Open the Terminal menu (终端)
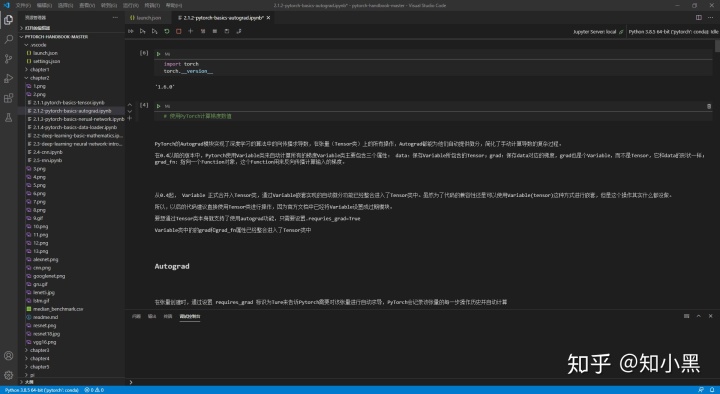 tap(152, 6)
